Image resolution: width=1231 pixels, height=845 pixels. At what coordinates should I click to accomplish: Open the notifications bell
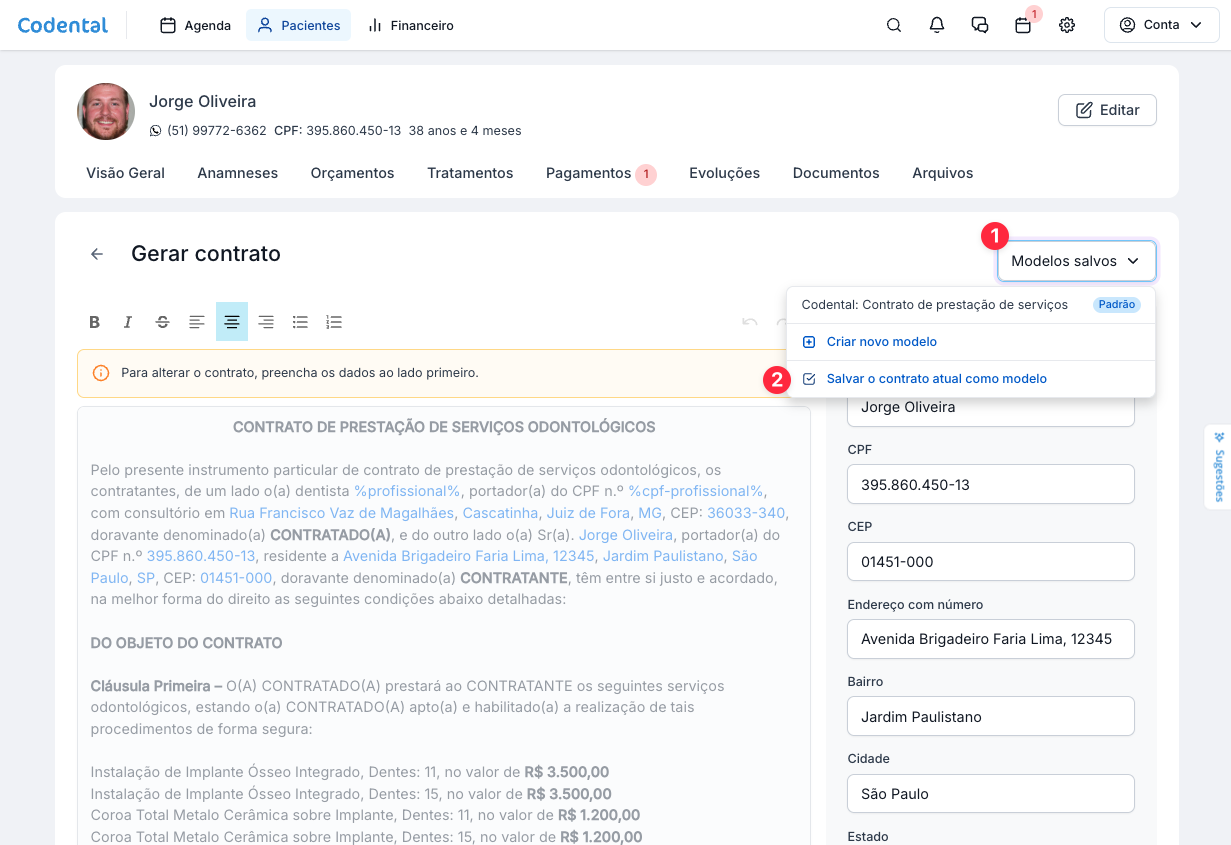937,25
